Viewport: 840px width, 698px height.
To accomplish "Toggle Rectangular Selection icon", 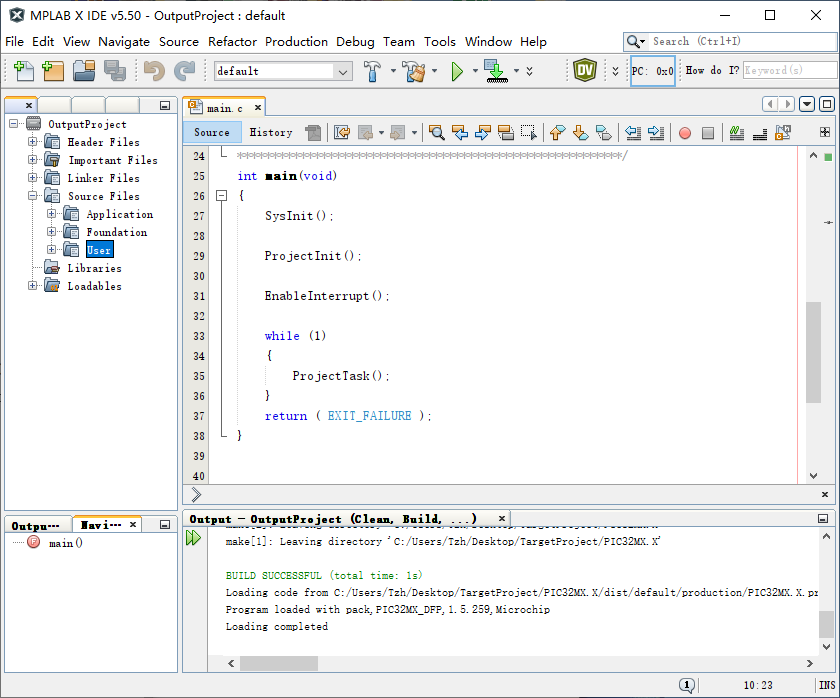I will [x=529, y=132].
